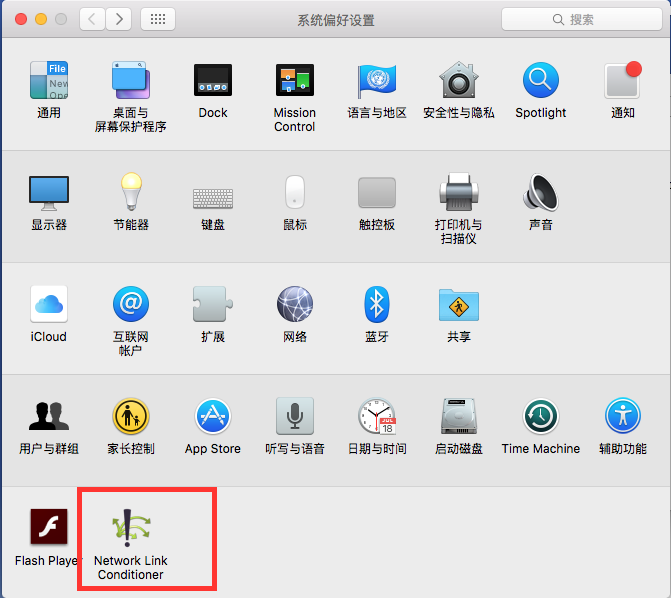Open 声音 (Sound) preferences
Image resolution: width=671 pixels, height=598 pixels.
coord(541,192)
